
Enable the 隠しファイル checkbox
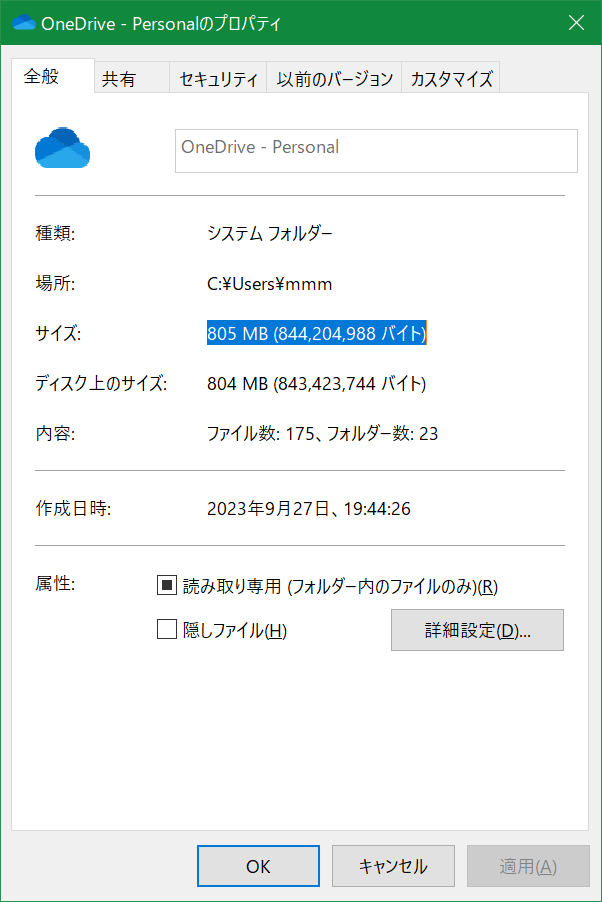[x=167, y=629]
